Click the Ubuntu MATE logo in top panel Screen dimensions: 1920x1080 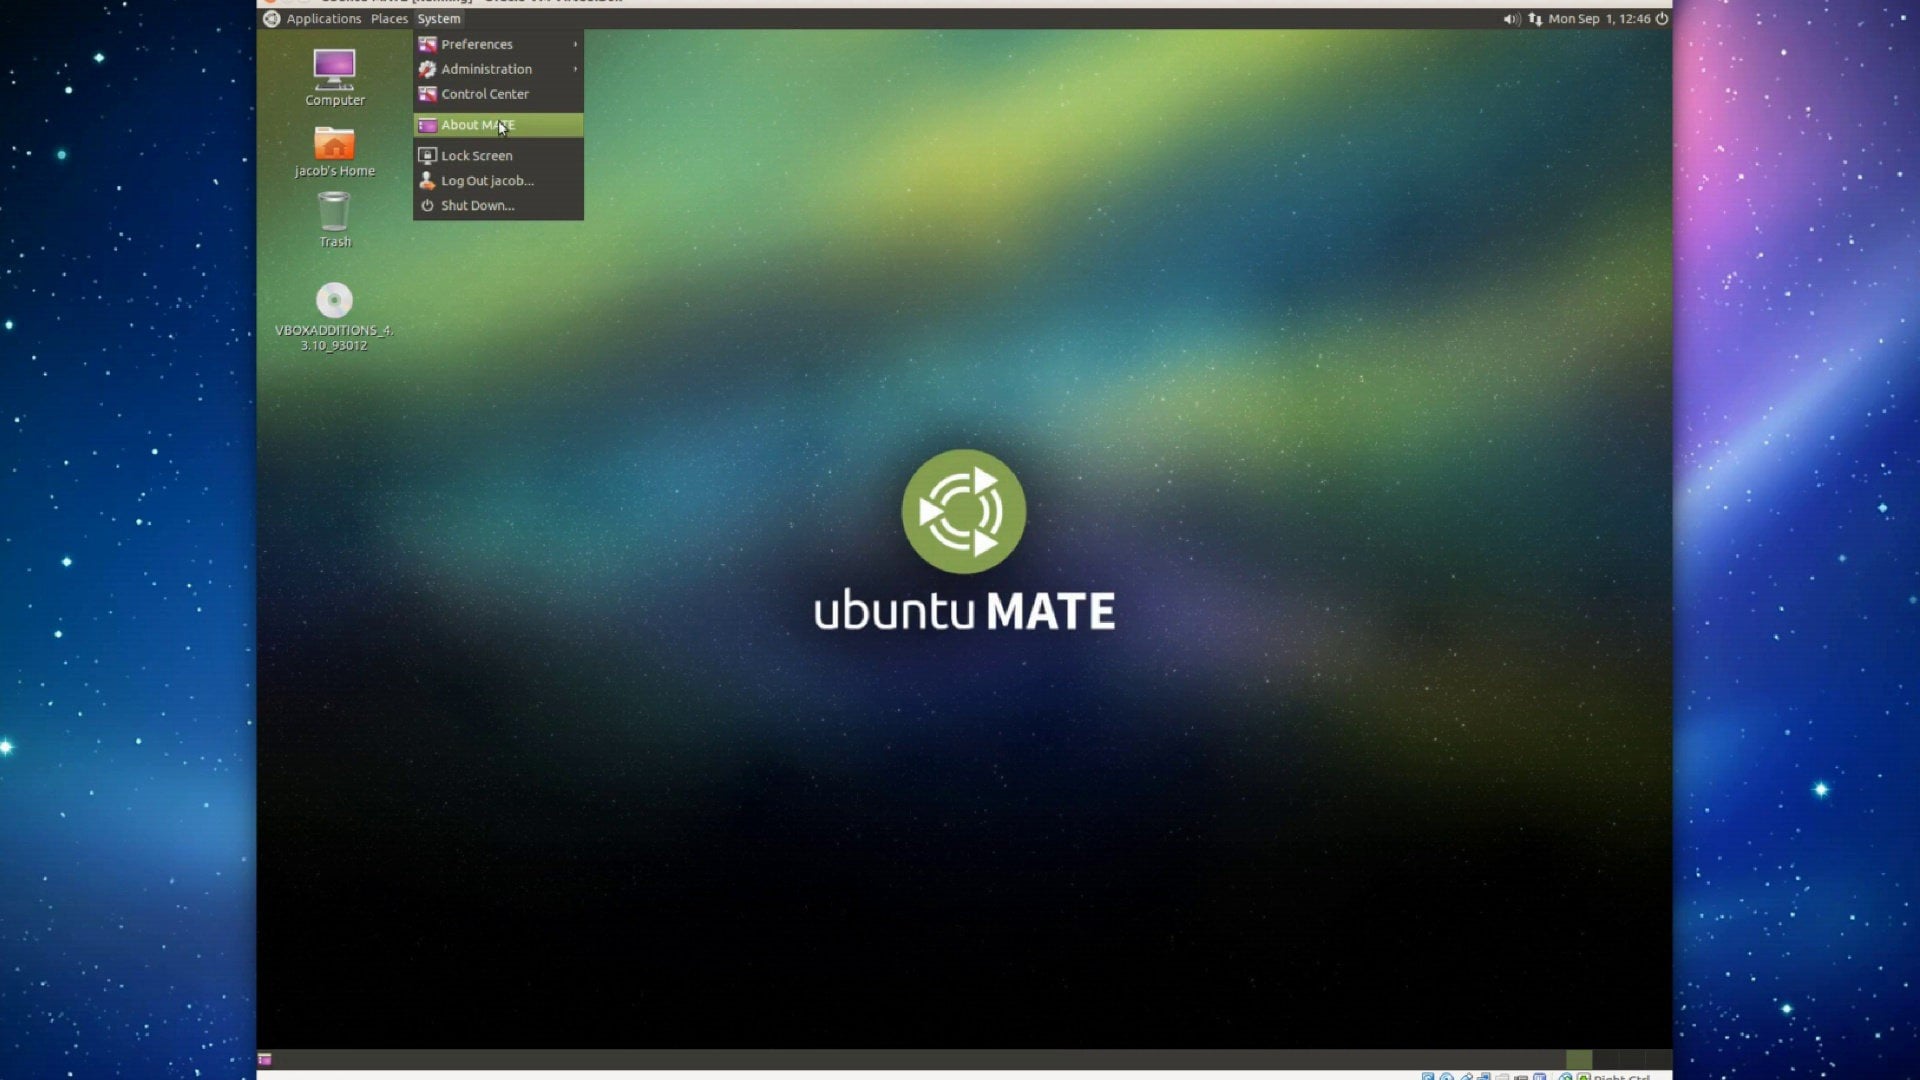(271, 19)
